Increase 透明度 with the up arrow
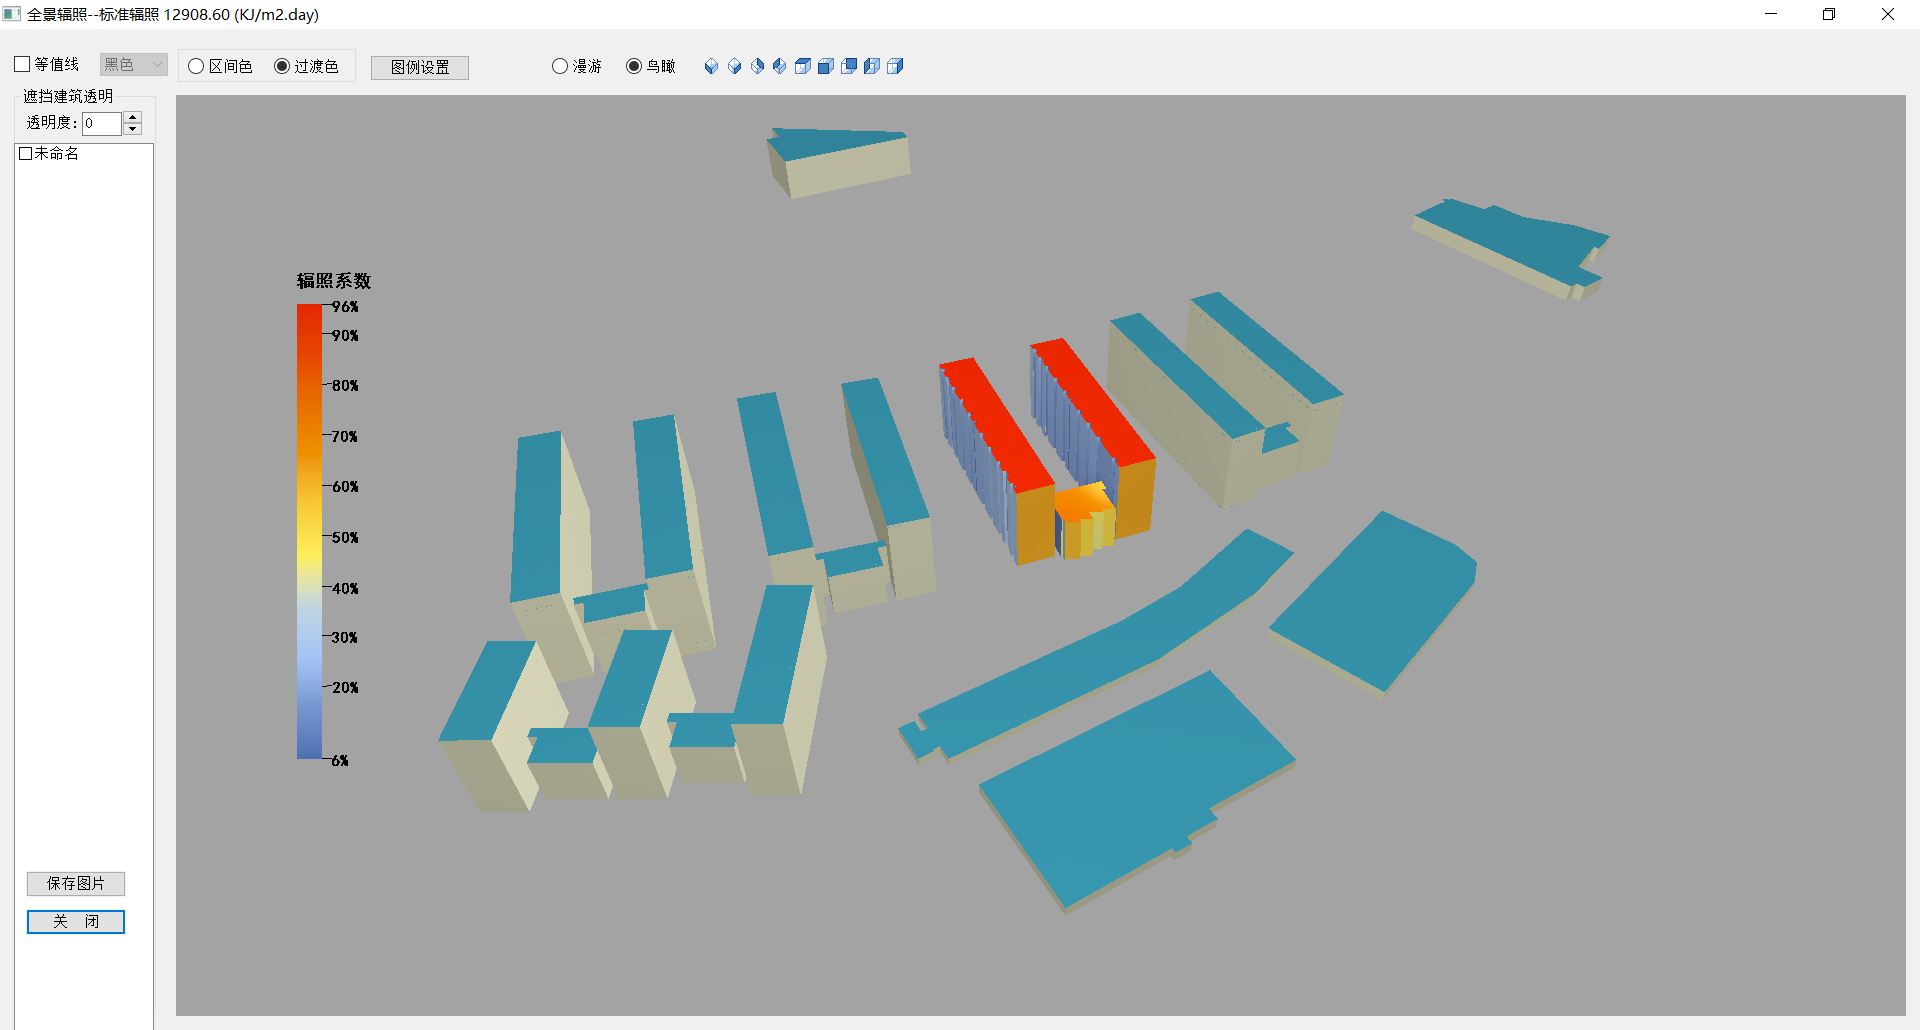The image size is (1920, 1030). click(133, 117)
